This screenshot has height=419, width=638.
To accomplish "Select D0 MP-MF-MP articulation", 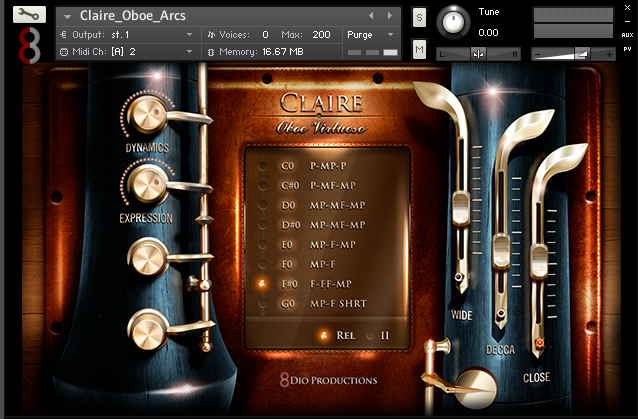I will pos(312,205).
